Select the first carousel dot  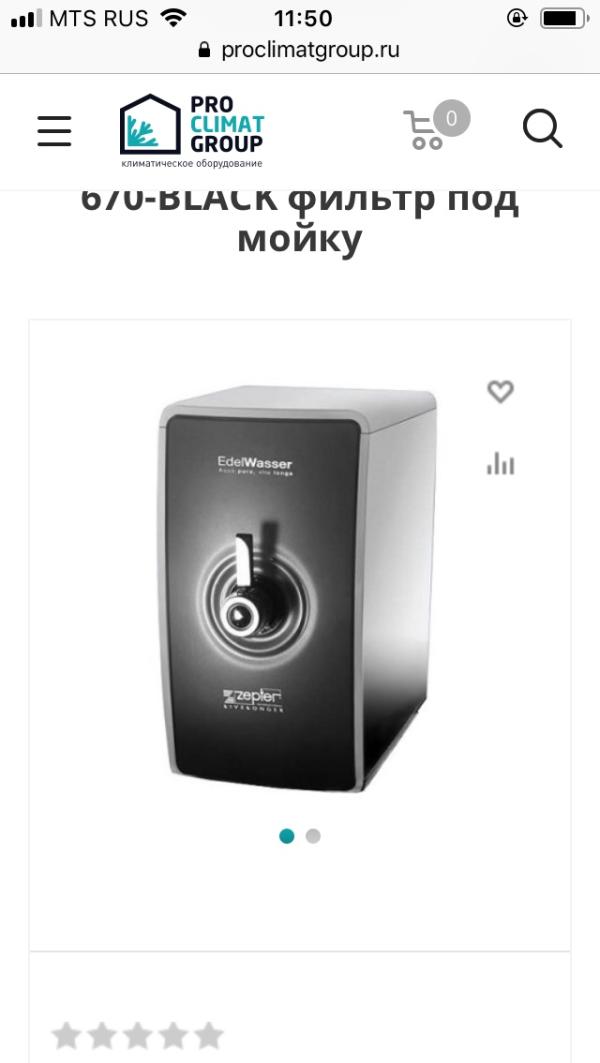coord(287,836)
